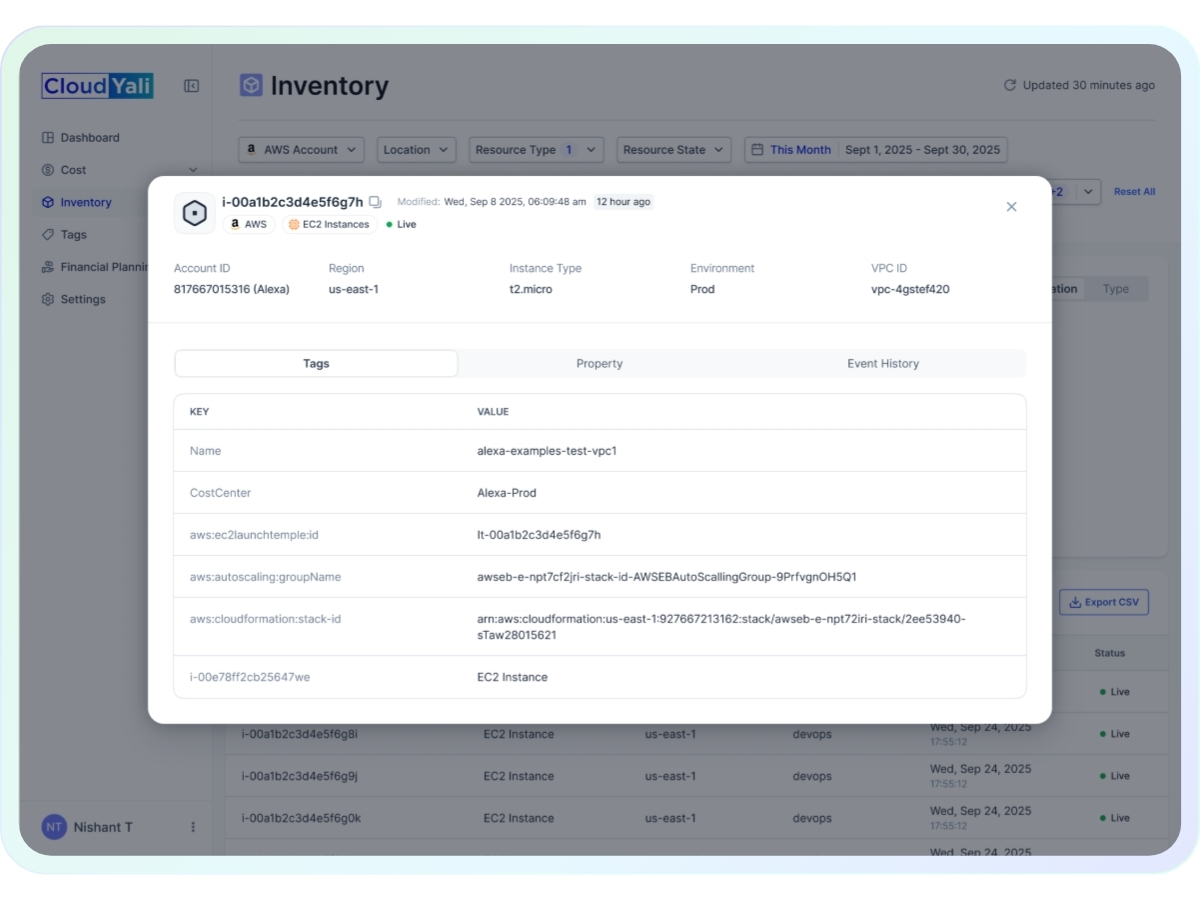Click the NT user avatar
This screenshot has width=1200, height=900.
(x=54, y=827)
